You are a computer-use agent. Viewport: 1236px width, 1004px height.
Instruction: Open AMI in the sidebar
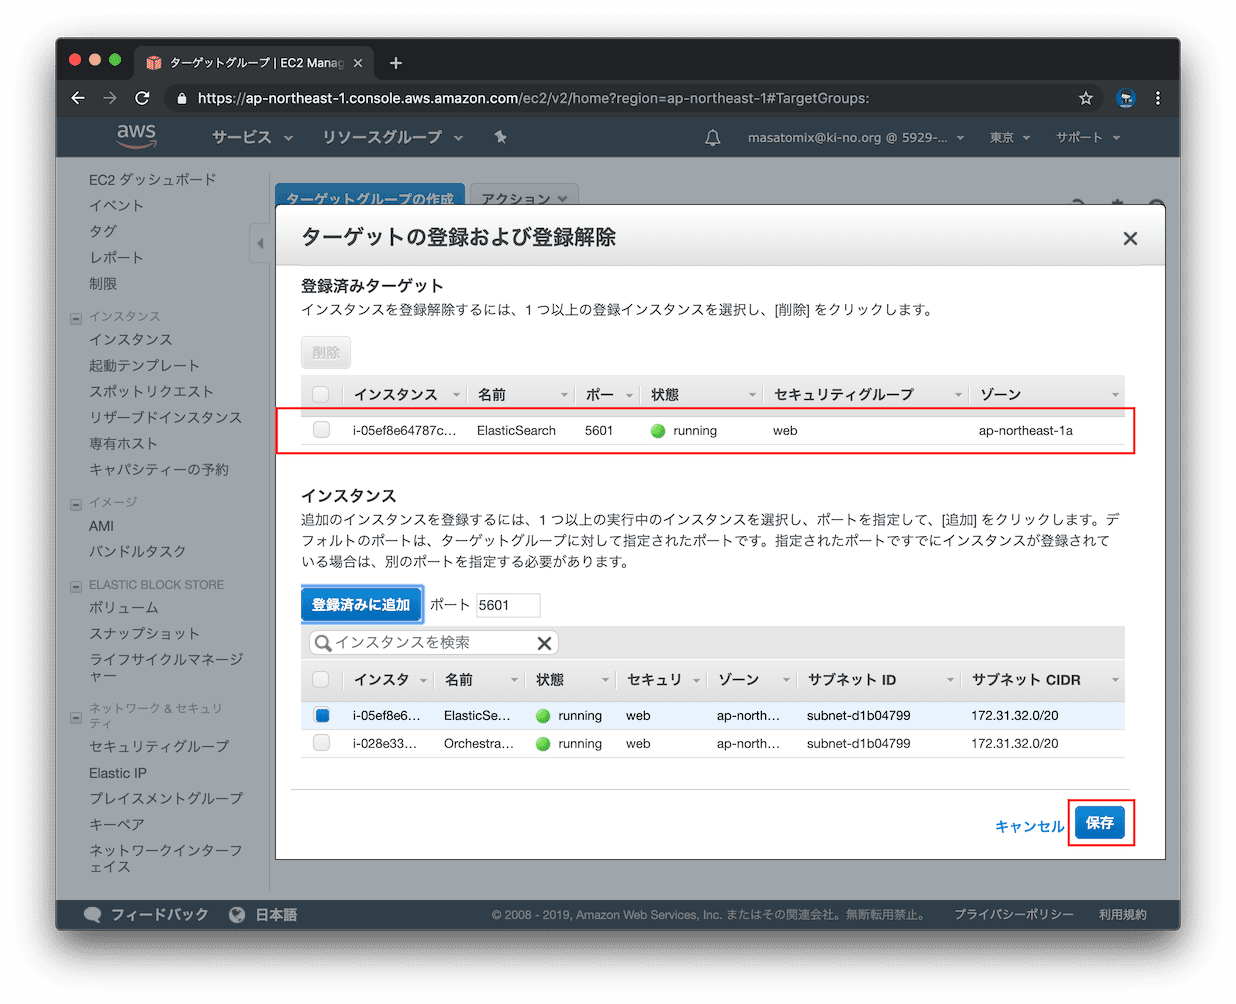click(101, 526)
